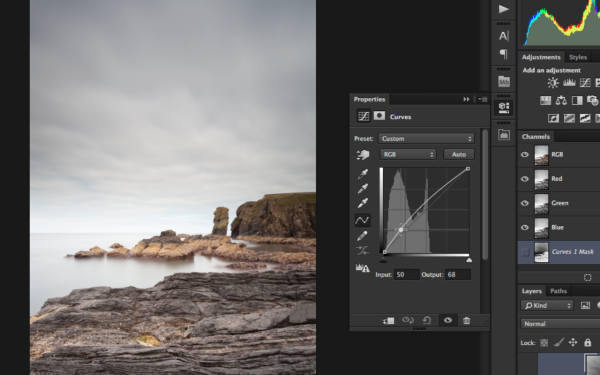Open the Preset dropdown showing Custom
This screenshot has width=600, height=375.
426,139
